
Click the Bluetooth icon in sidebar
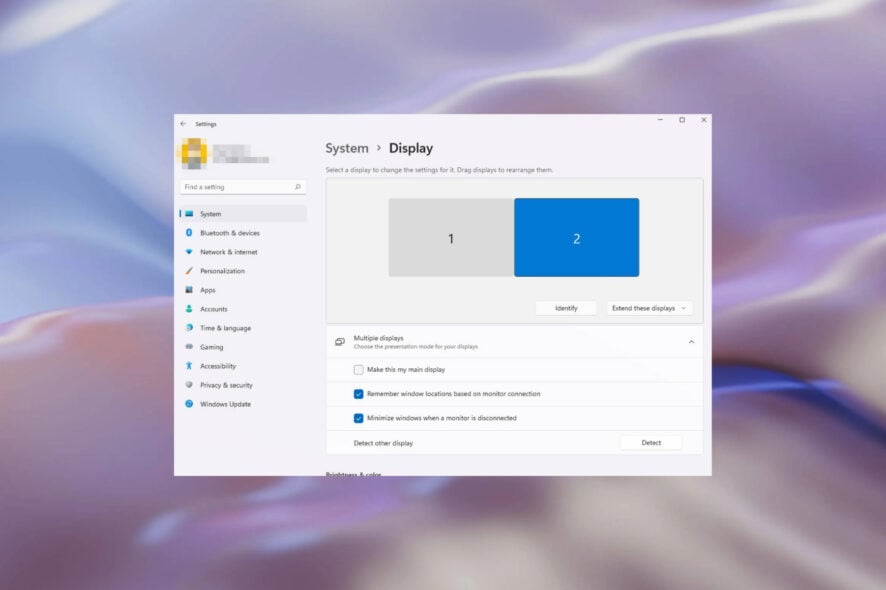[x=189, y=233]
